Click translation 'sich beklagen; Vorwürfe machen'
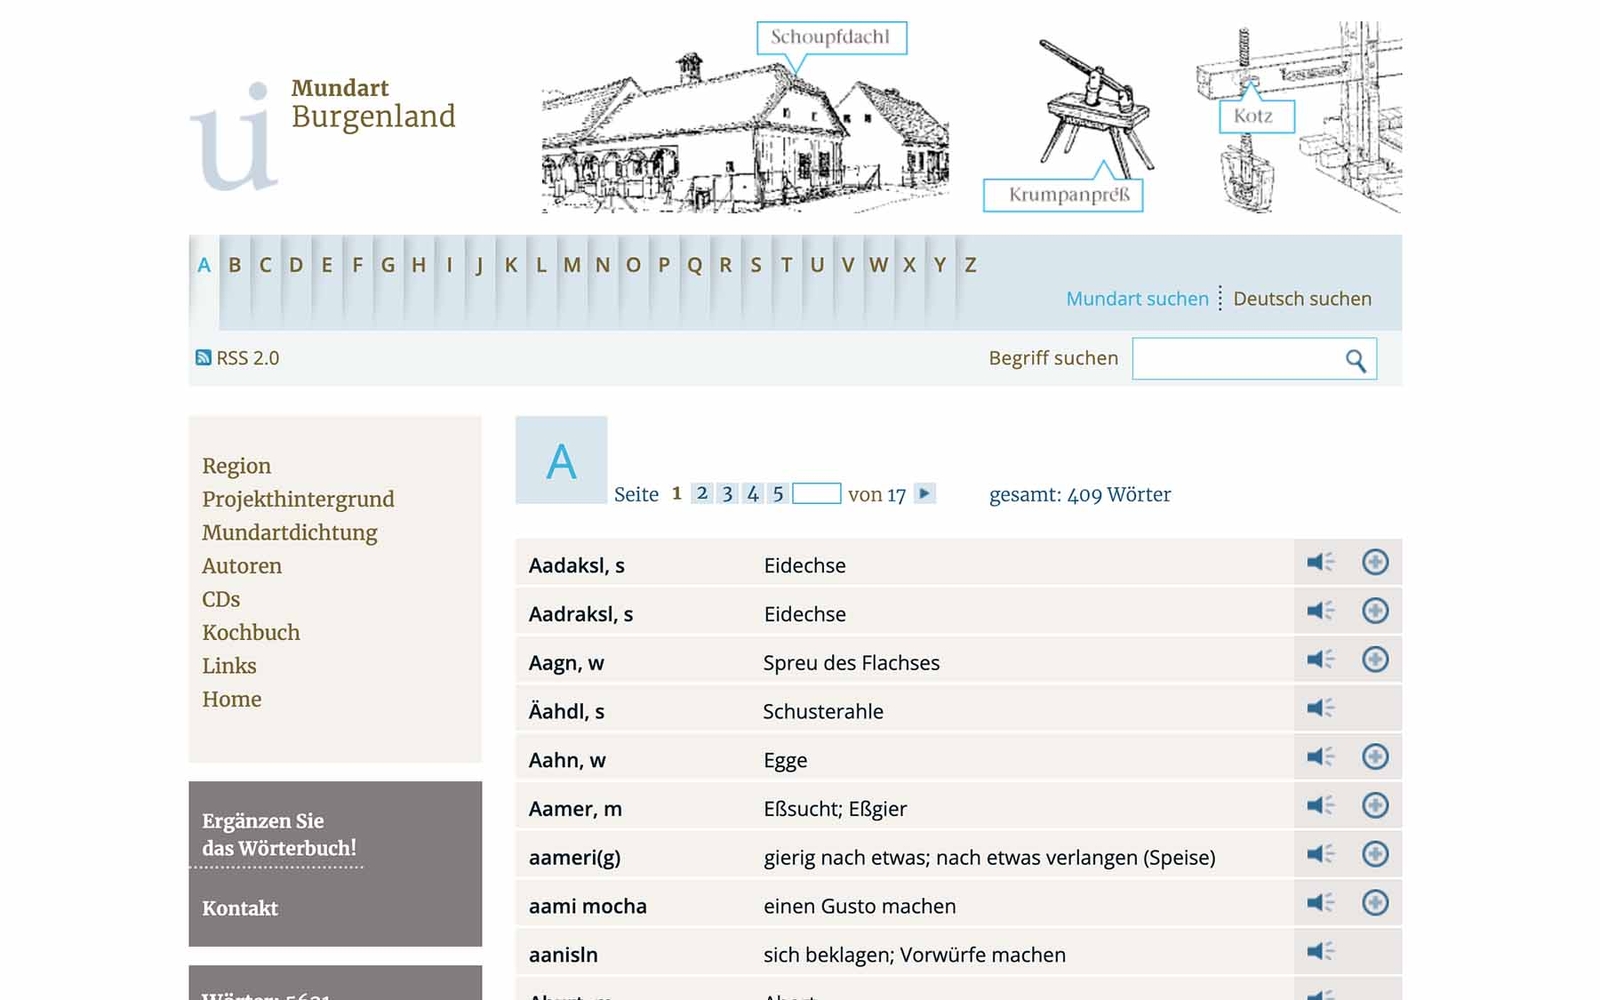 click(x=914, y=955)
